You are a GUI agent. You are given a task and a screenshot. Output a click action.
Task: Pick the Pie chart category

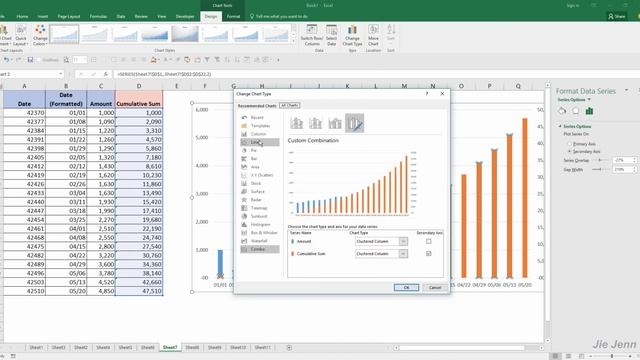[260, 150]
